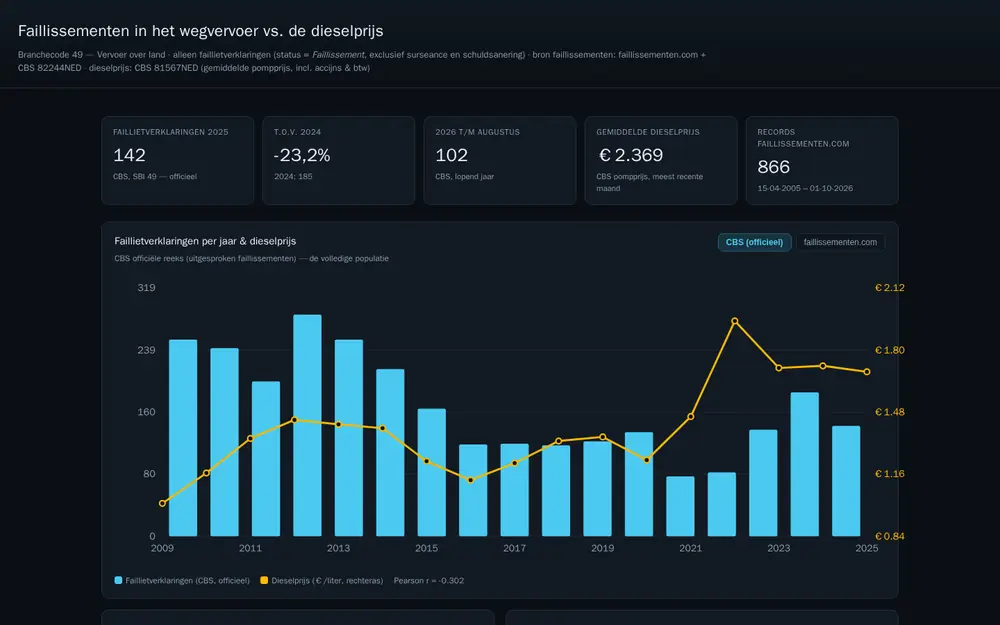Click the legend label 'Dieselprijs (€/liter, rechteras)'
This screenshot has width=1000, height=625.
tap(327, 580)
